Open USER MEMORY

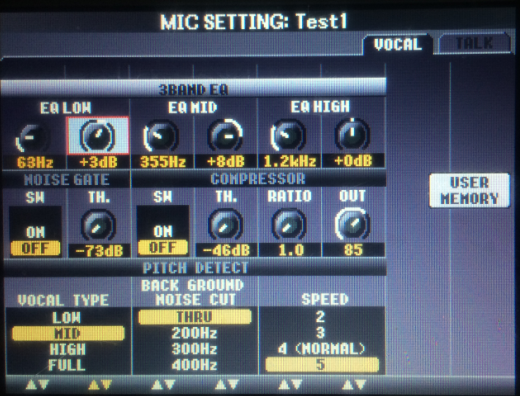click(x=469, y=191)
